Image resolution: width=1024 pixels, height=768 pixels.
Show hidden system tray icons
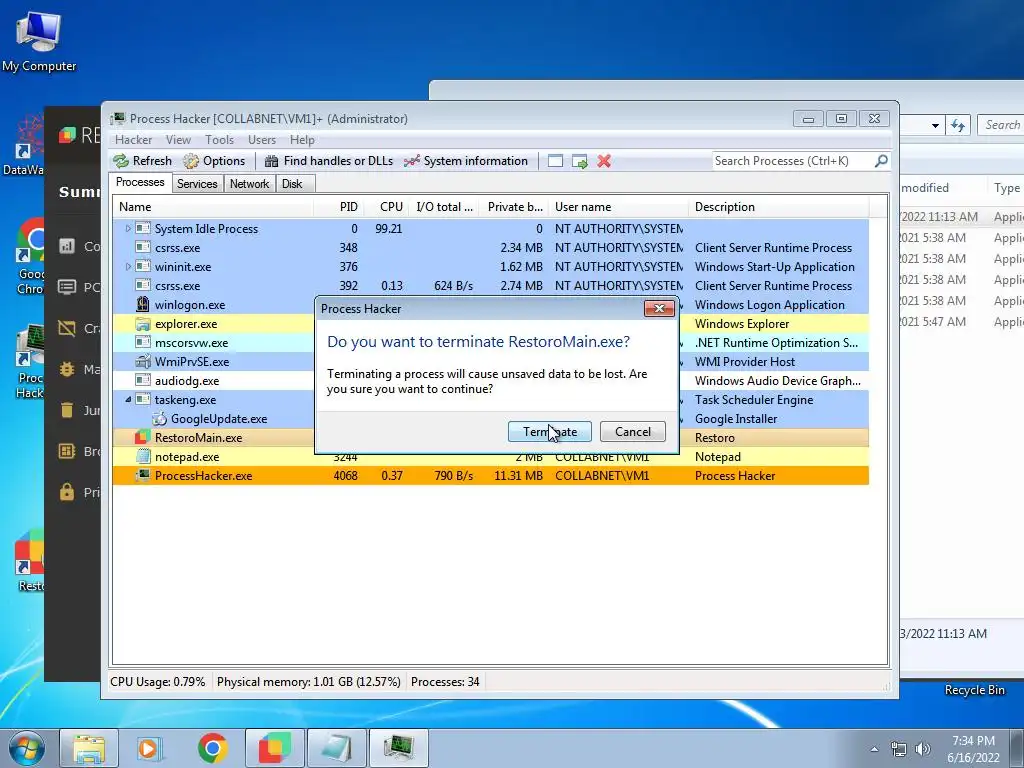pos(874,749)
